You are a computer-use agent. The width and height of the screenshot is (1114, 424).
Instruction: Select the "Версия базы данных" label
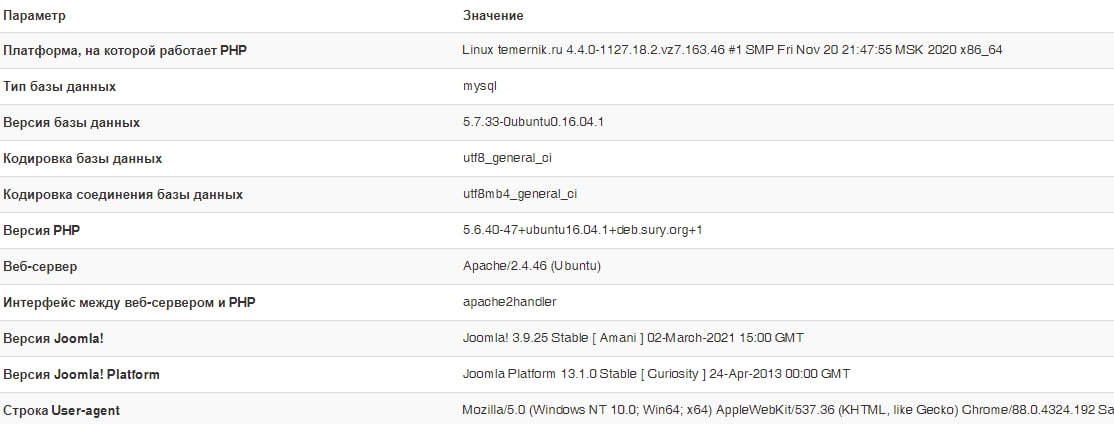(x=72, y=123)
